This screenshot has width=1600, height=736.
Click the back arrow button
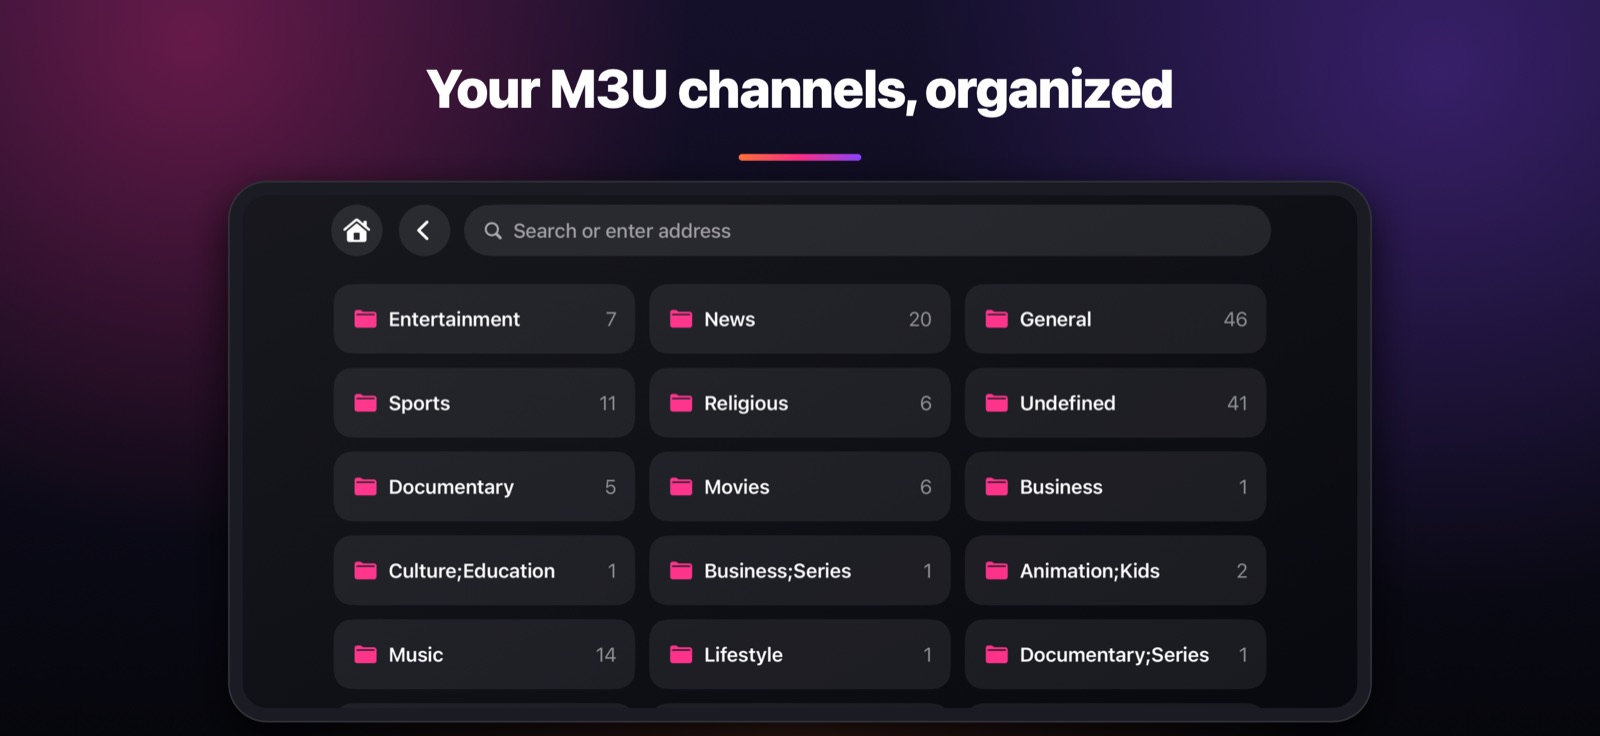click(424, 231)
